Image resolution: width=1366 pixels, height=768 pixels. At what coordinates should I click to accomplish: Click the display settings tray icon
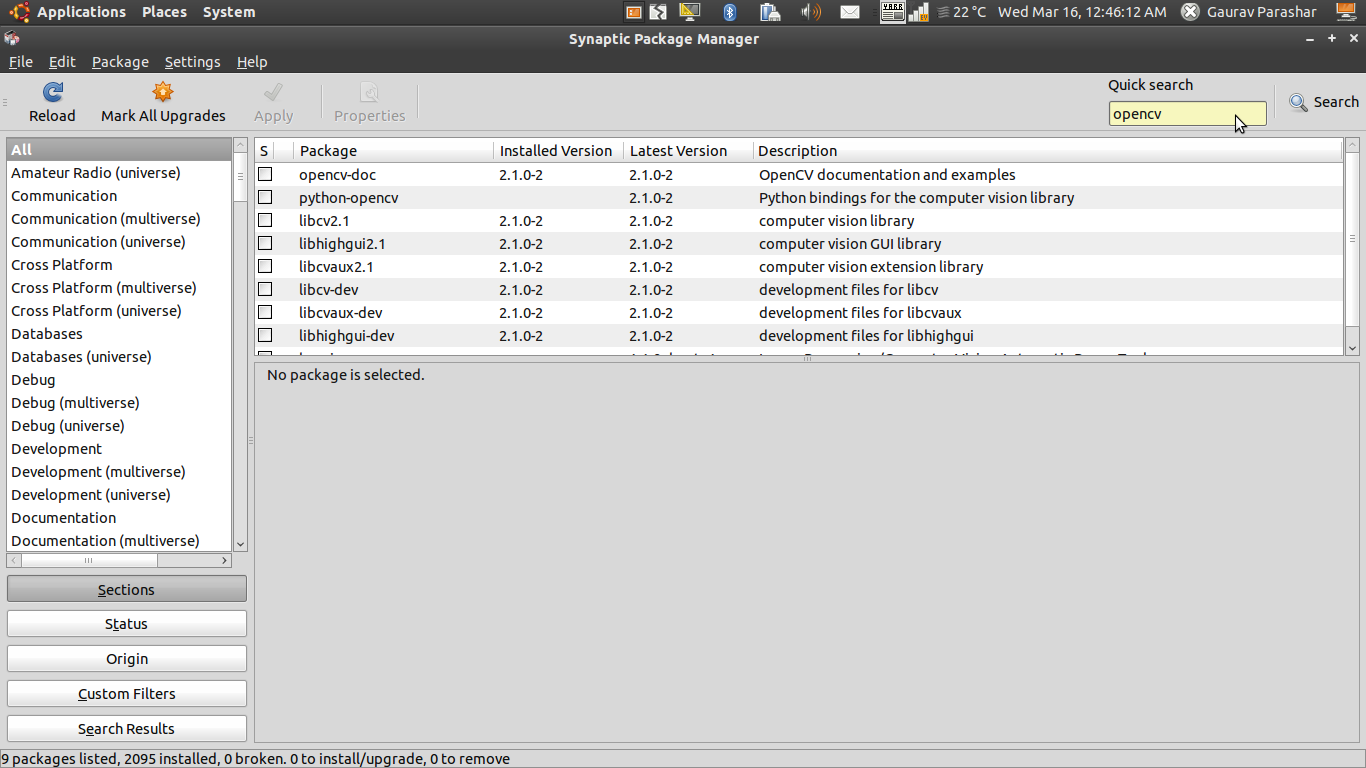coord(690,12)
